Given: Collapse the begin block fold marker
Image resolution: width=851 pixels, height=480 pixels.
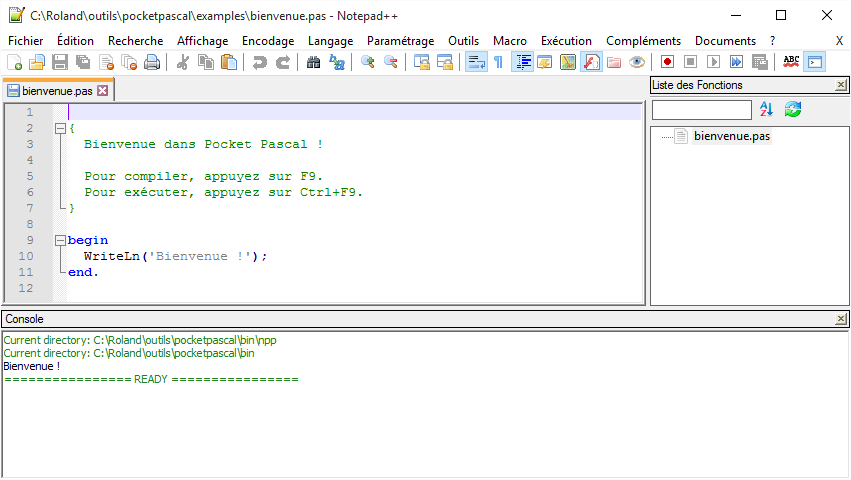Looking at the screenshot, I should pos(60,240).
